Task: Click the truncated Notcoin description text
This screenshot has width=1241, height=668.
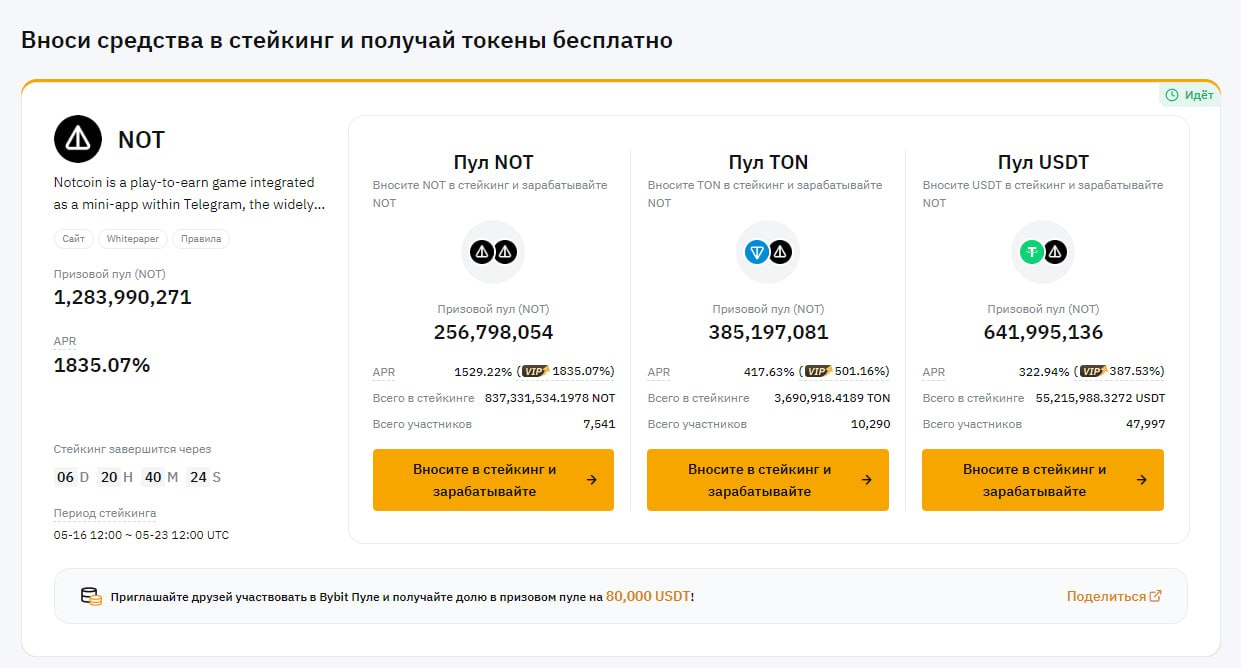Action: [x=188, y=194]
